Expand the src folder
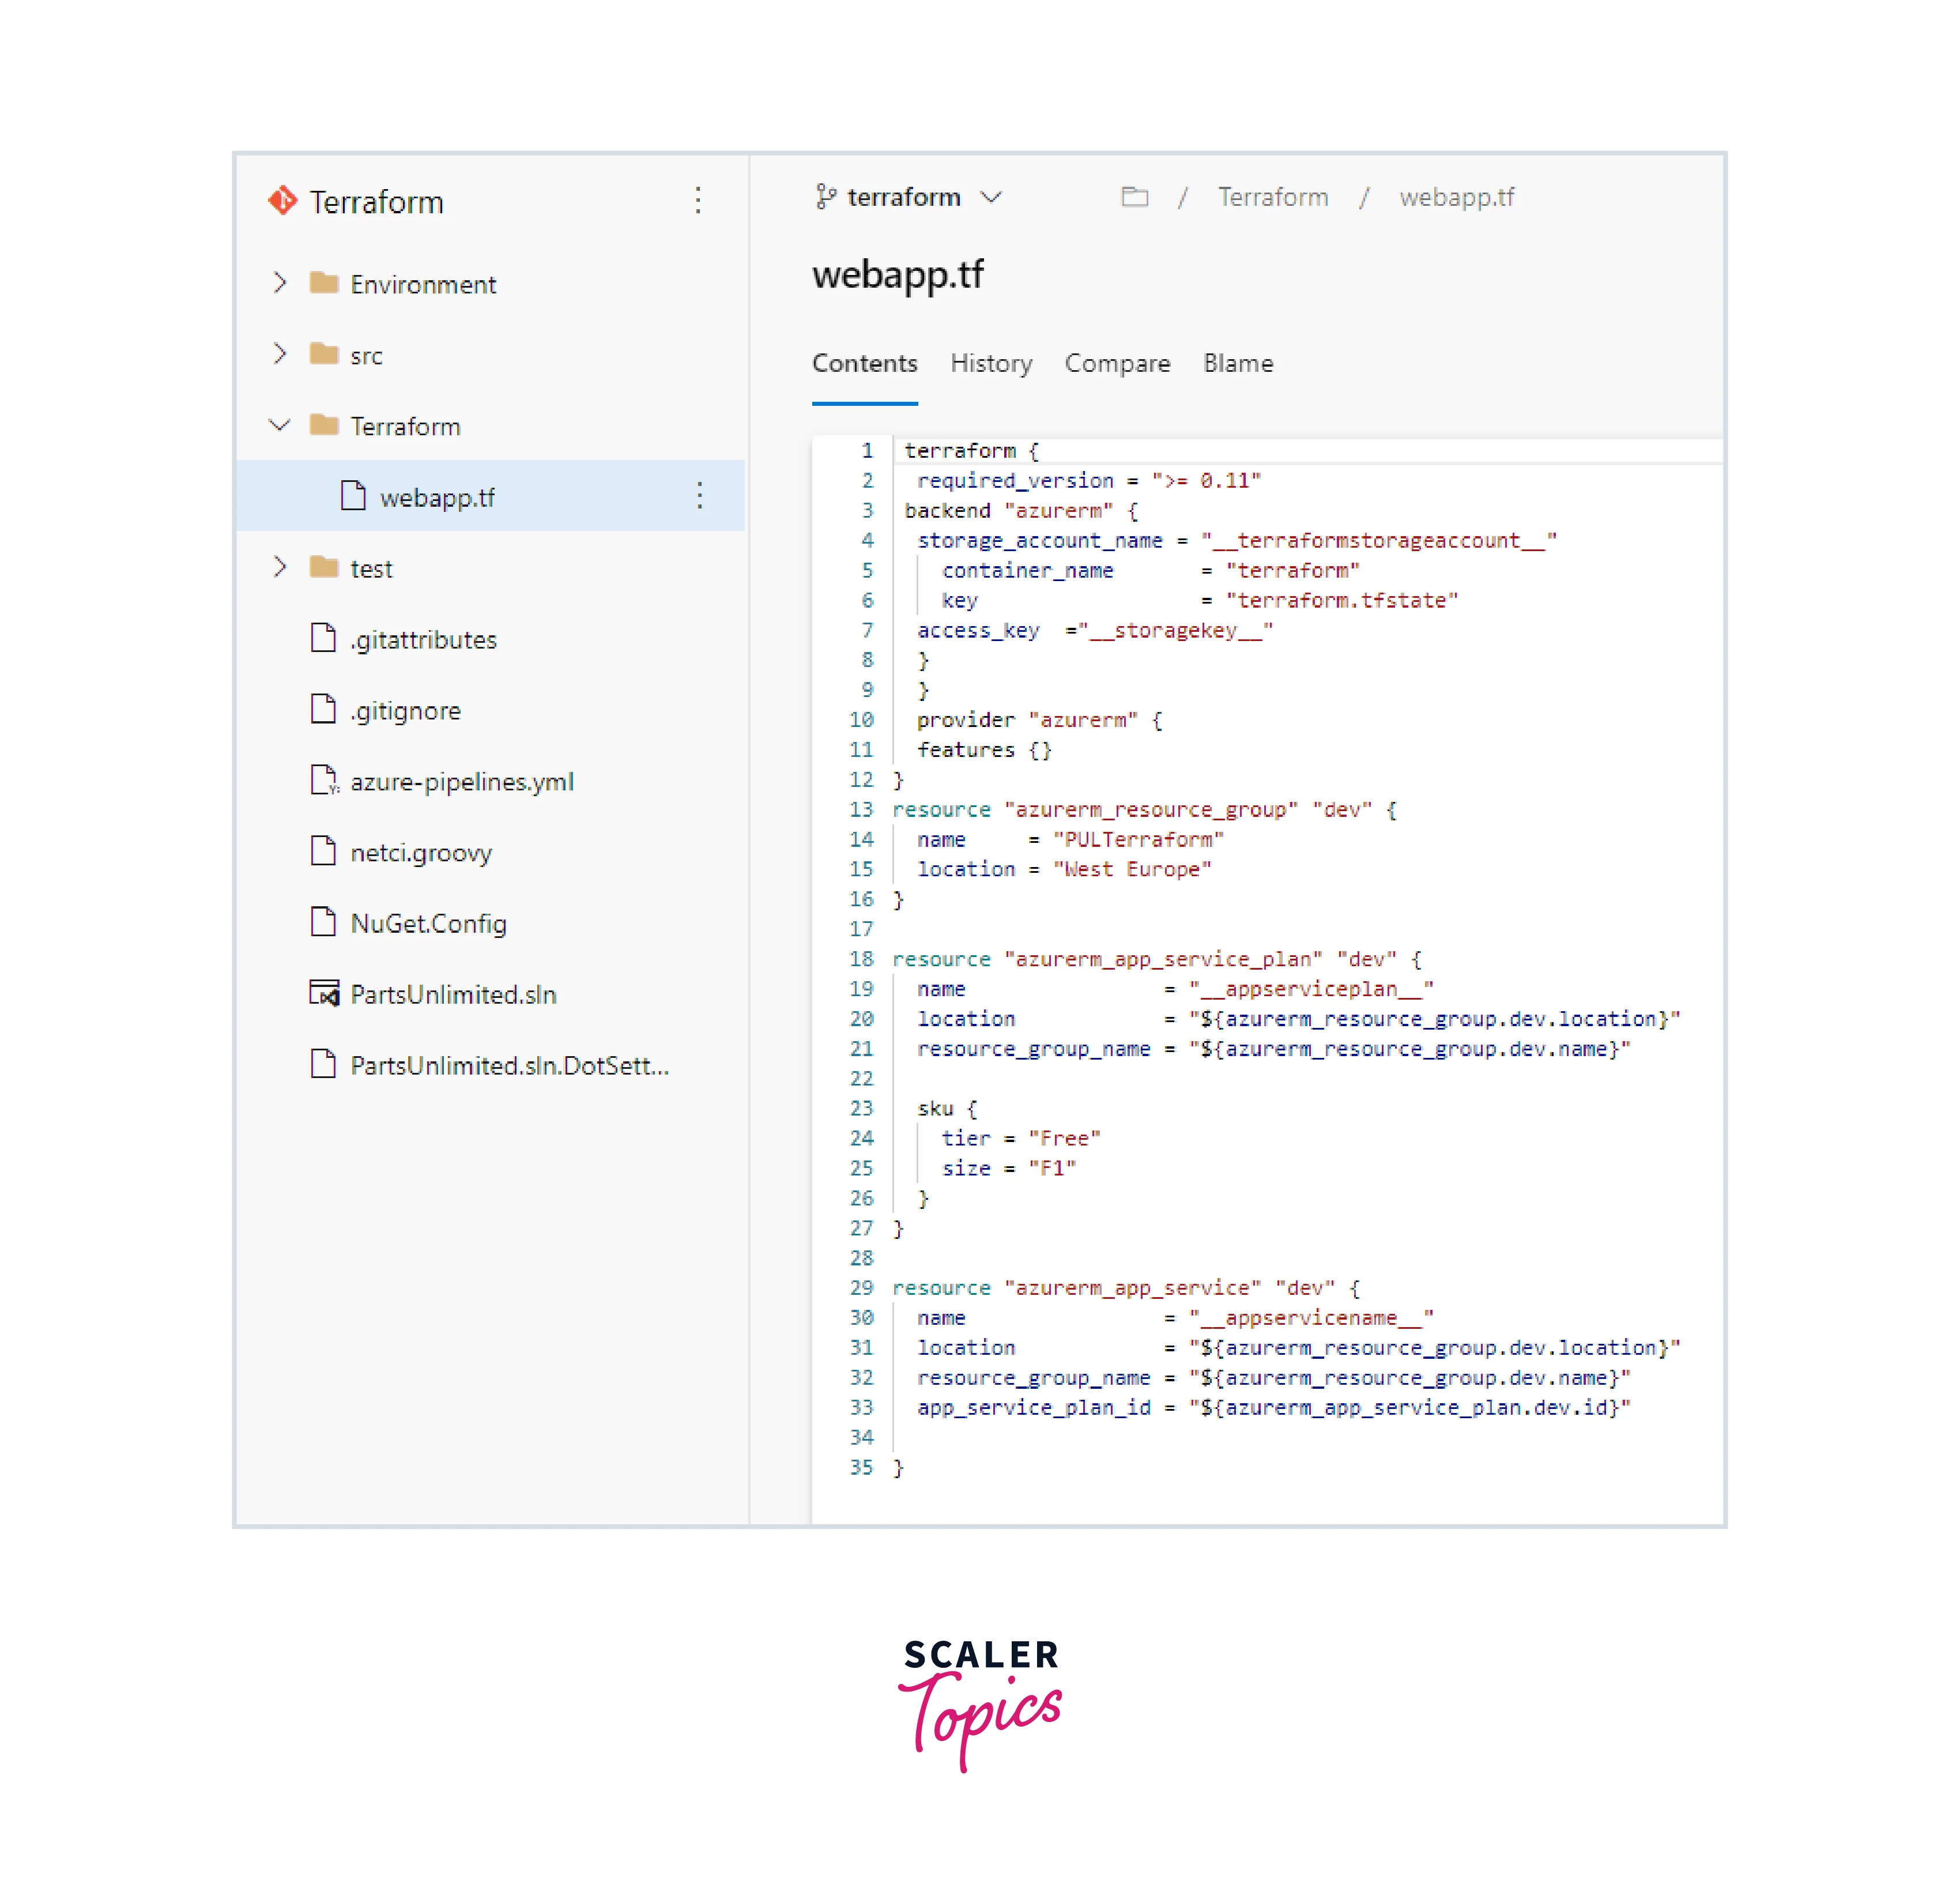 click(279, 354)
